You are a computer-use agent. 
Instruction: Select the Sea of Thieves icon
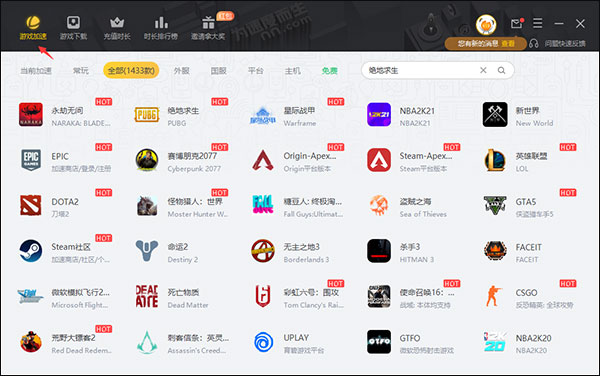tap(379, 205)
